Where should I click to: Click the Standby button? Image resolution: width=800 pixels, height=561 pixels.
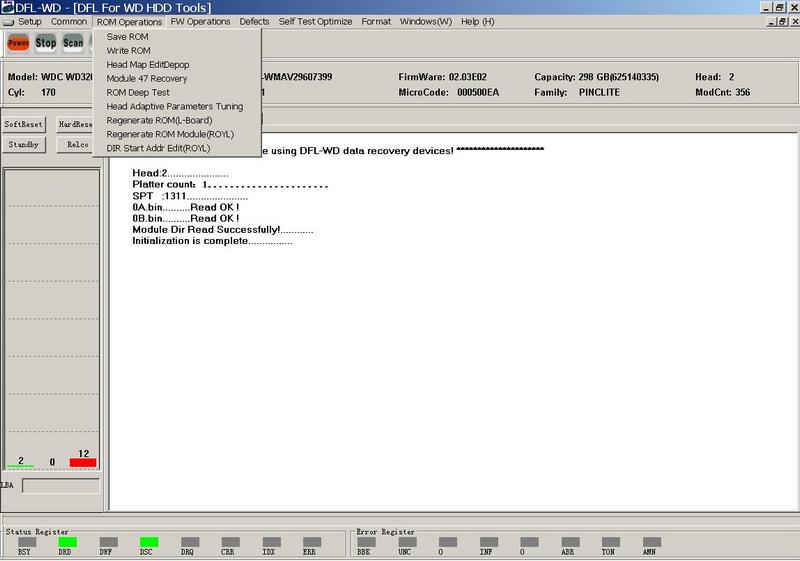23,144
